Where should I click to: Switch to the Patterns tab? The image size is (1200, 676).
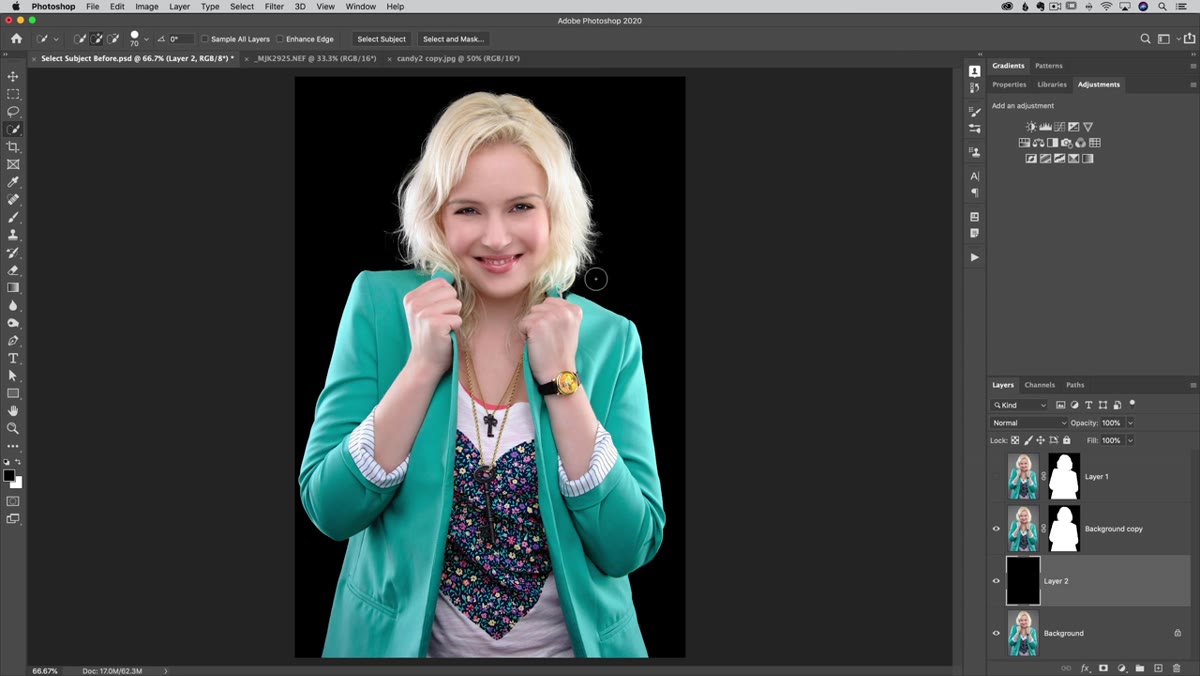[x=1049, y=66]
